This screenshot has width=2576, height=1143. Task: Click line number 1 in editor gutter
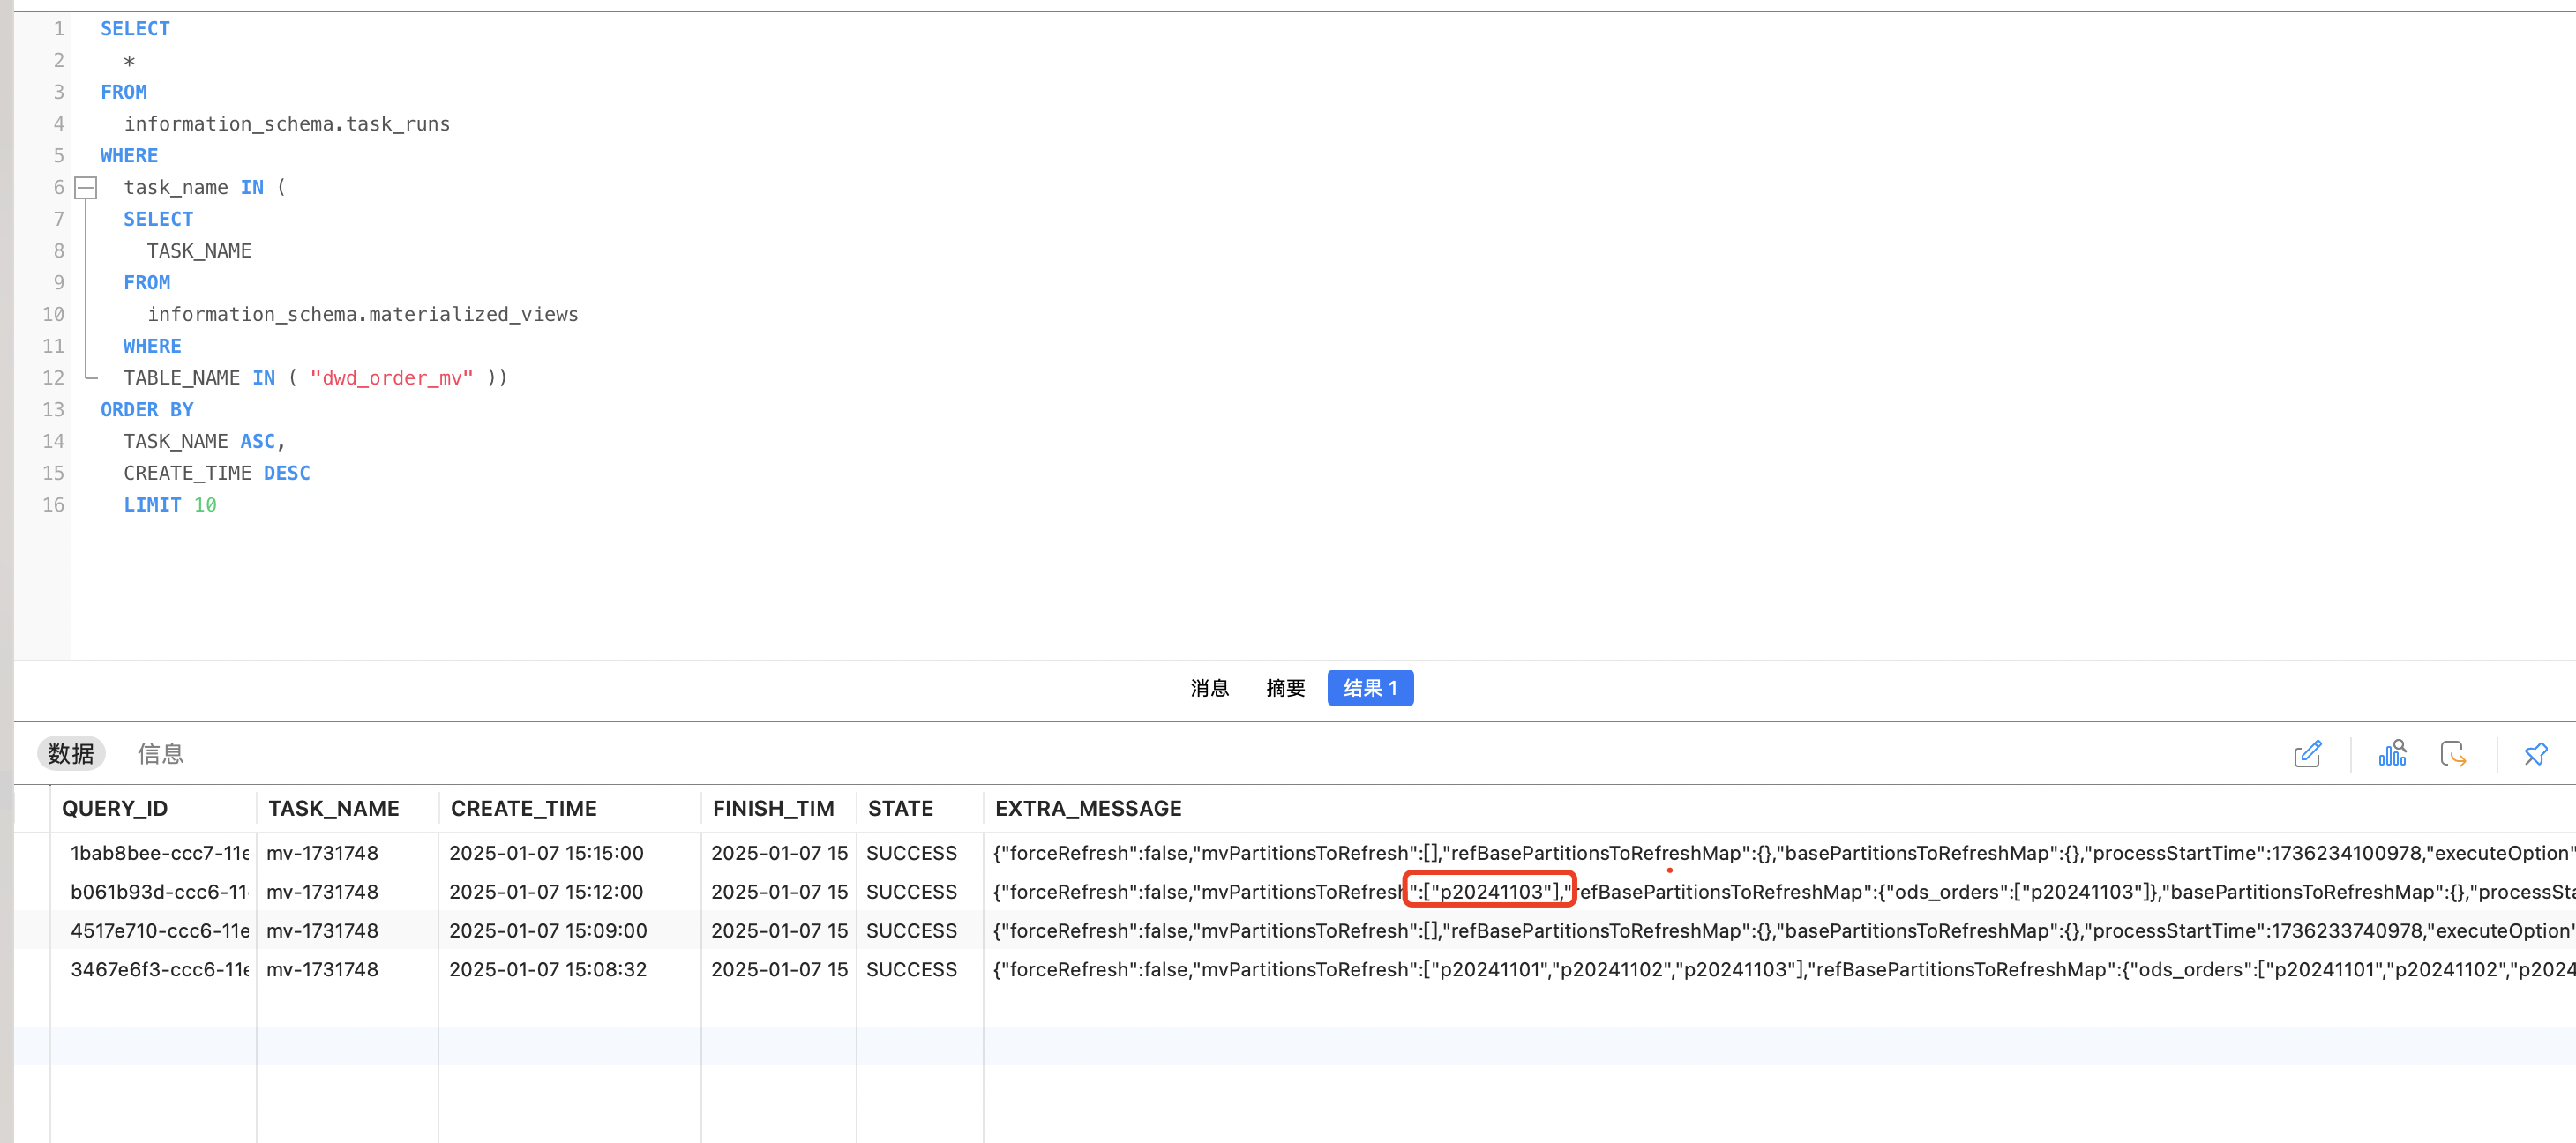click(x=59, y=29)
